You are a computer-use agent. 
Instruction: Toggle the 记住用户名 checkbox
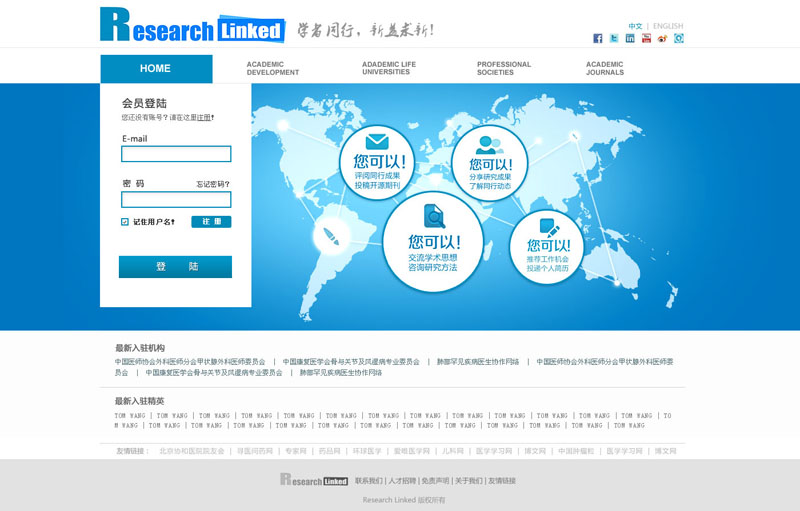pyautogui.click(x=124, y=221)
